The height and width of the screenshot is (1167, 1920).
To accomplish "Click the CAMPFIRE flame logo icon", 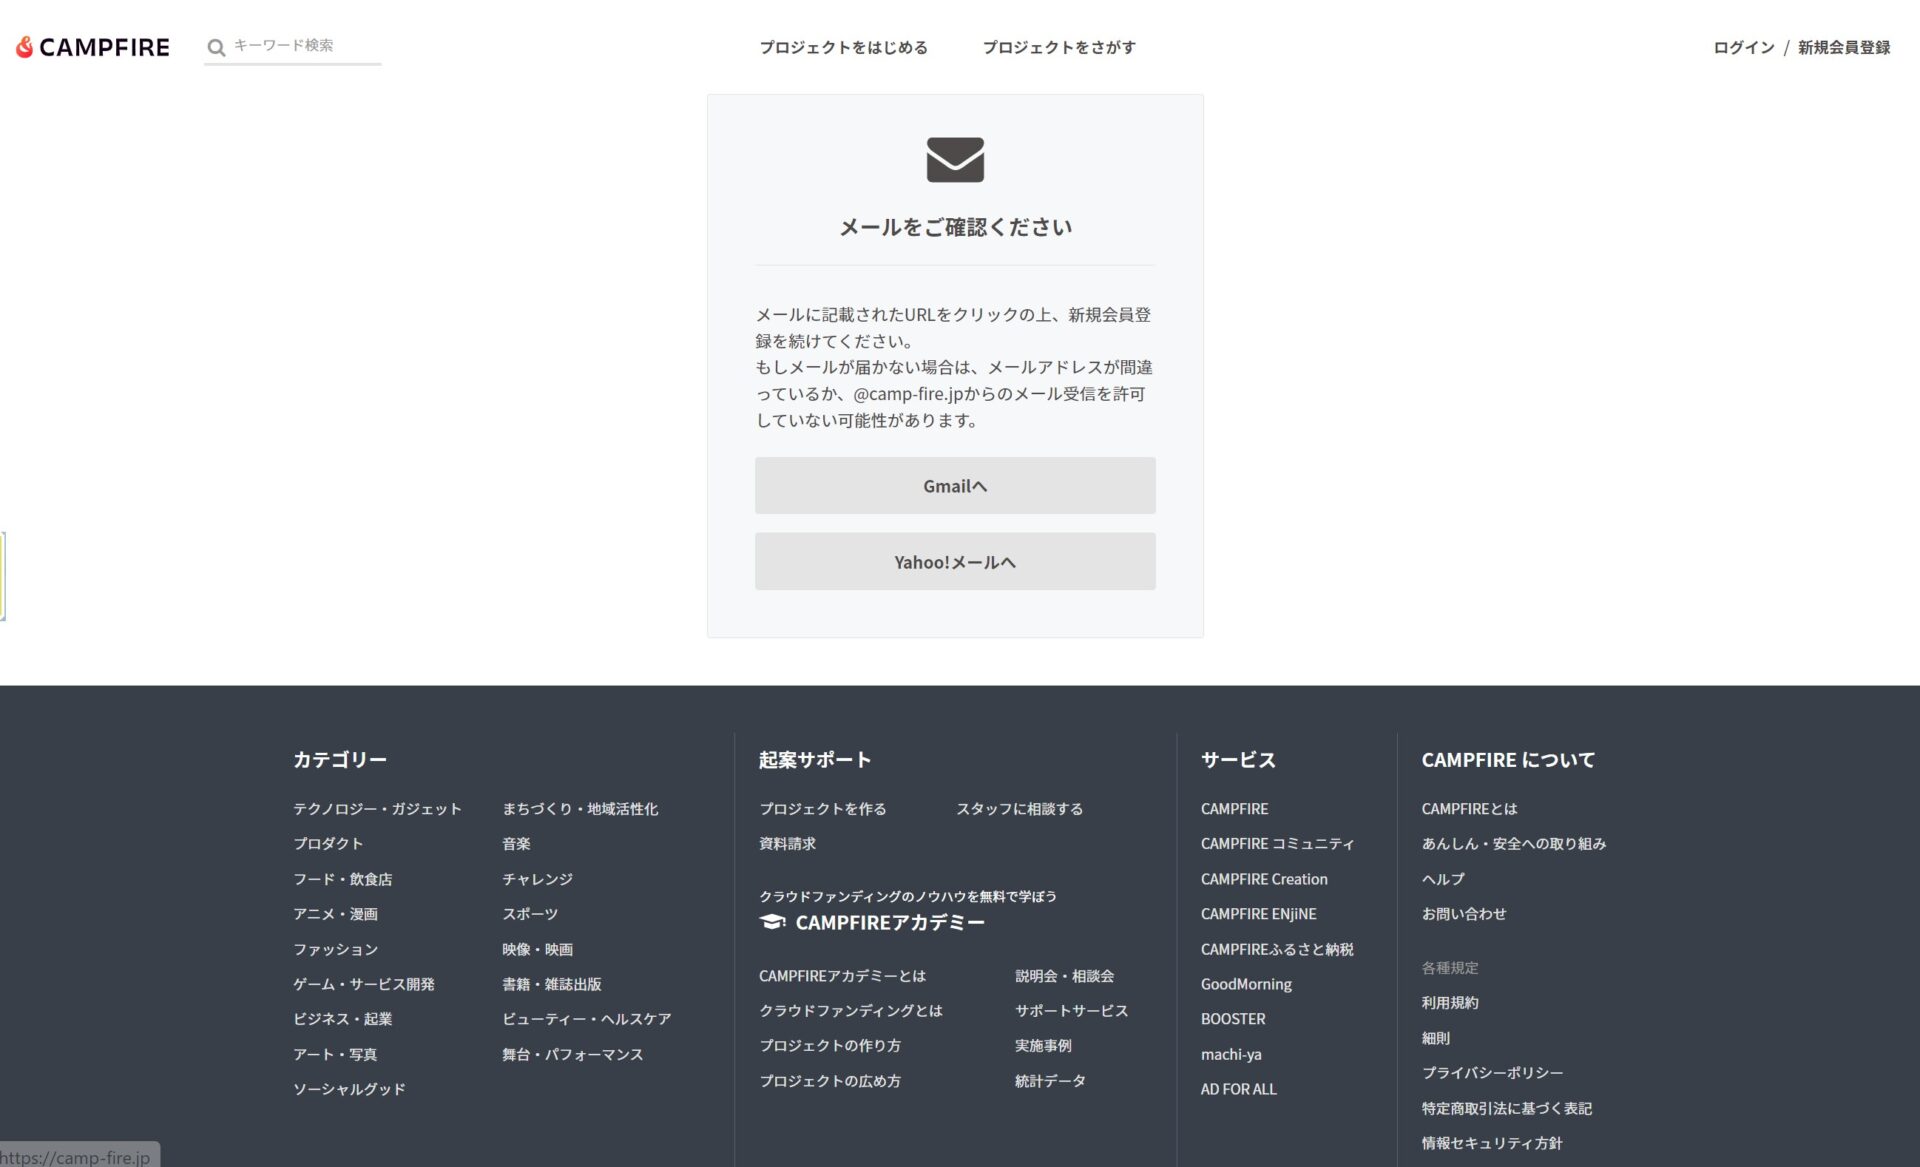I will (23, 48).
